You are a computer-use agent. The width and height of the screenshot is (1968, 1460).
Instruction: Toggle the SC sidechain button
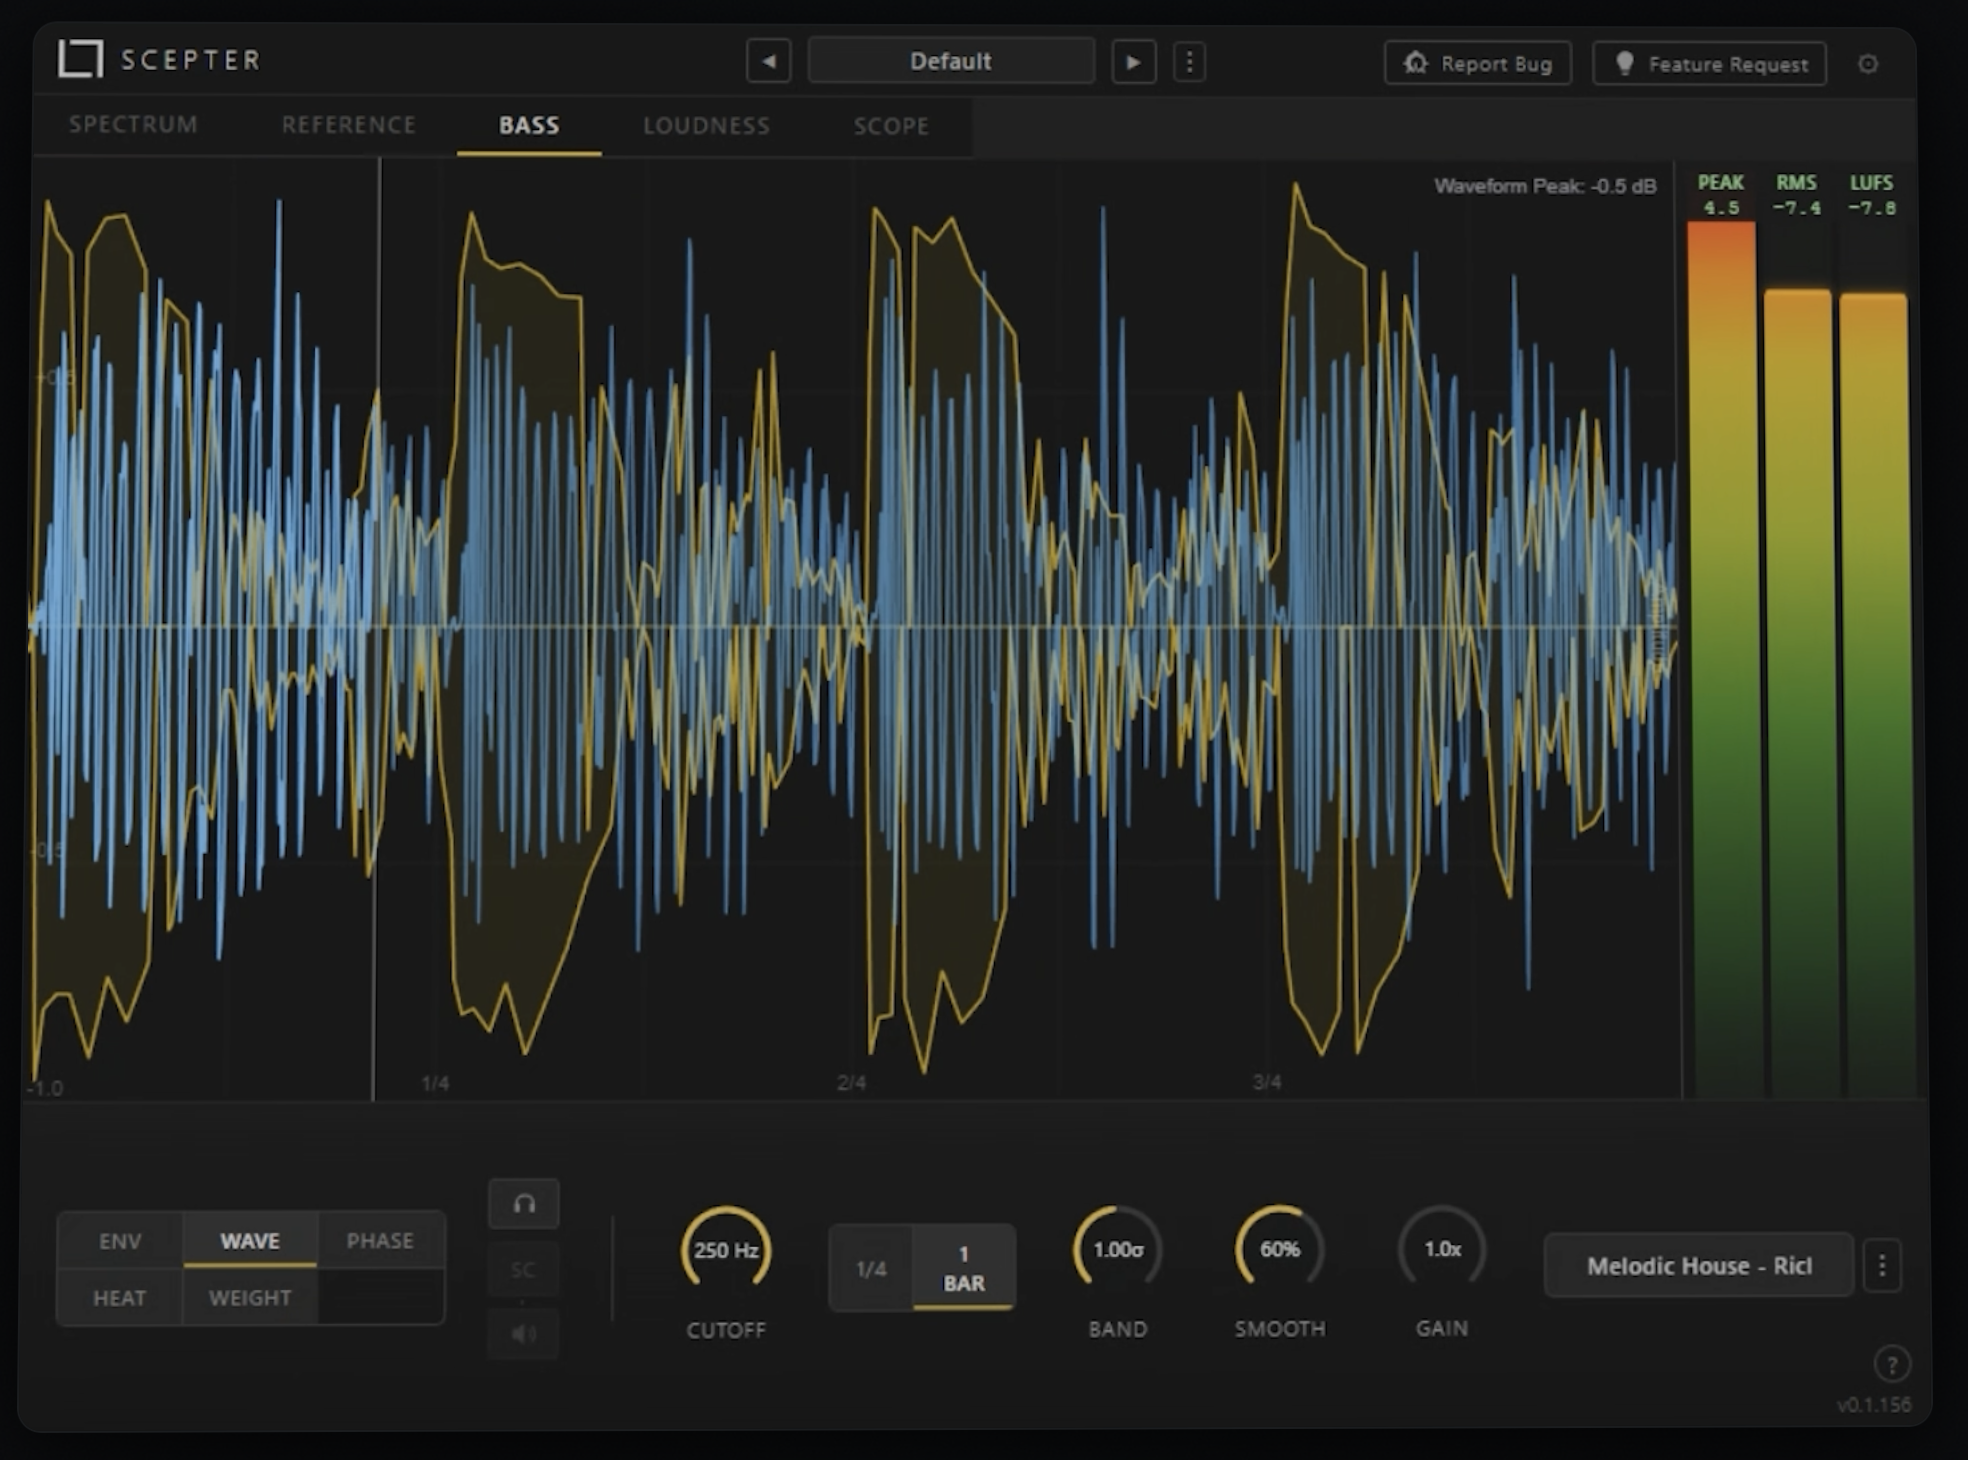524,1270
